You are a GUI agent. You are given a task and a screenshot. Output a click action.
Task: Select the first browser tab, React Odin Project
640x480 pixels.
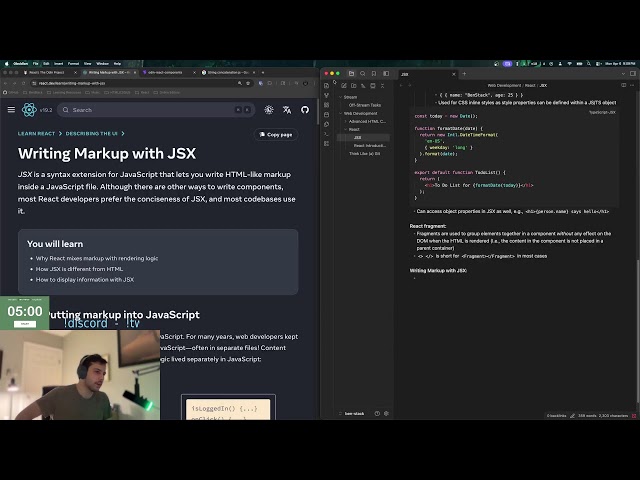pyautogui.click(x=50, y=72)
